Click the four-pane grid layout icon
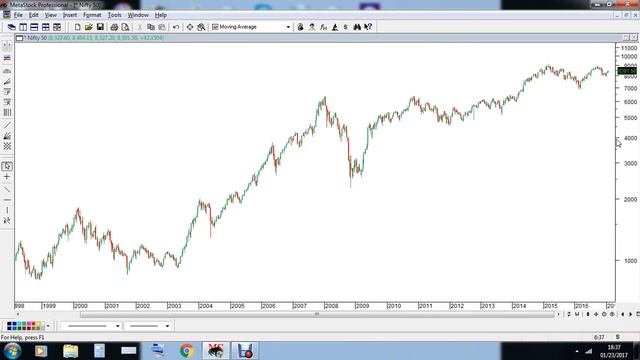The width and height of the screenshot is (640, 360). click(46, 27)
